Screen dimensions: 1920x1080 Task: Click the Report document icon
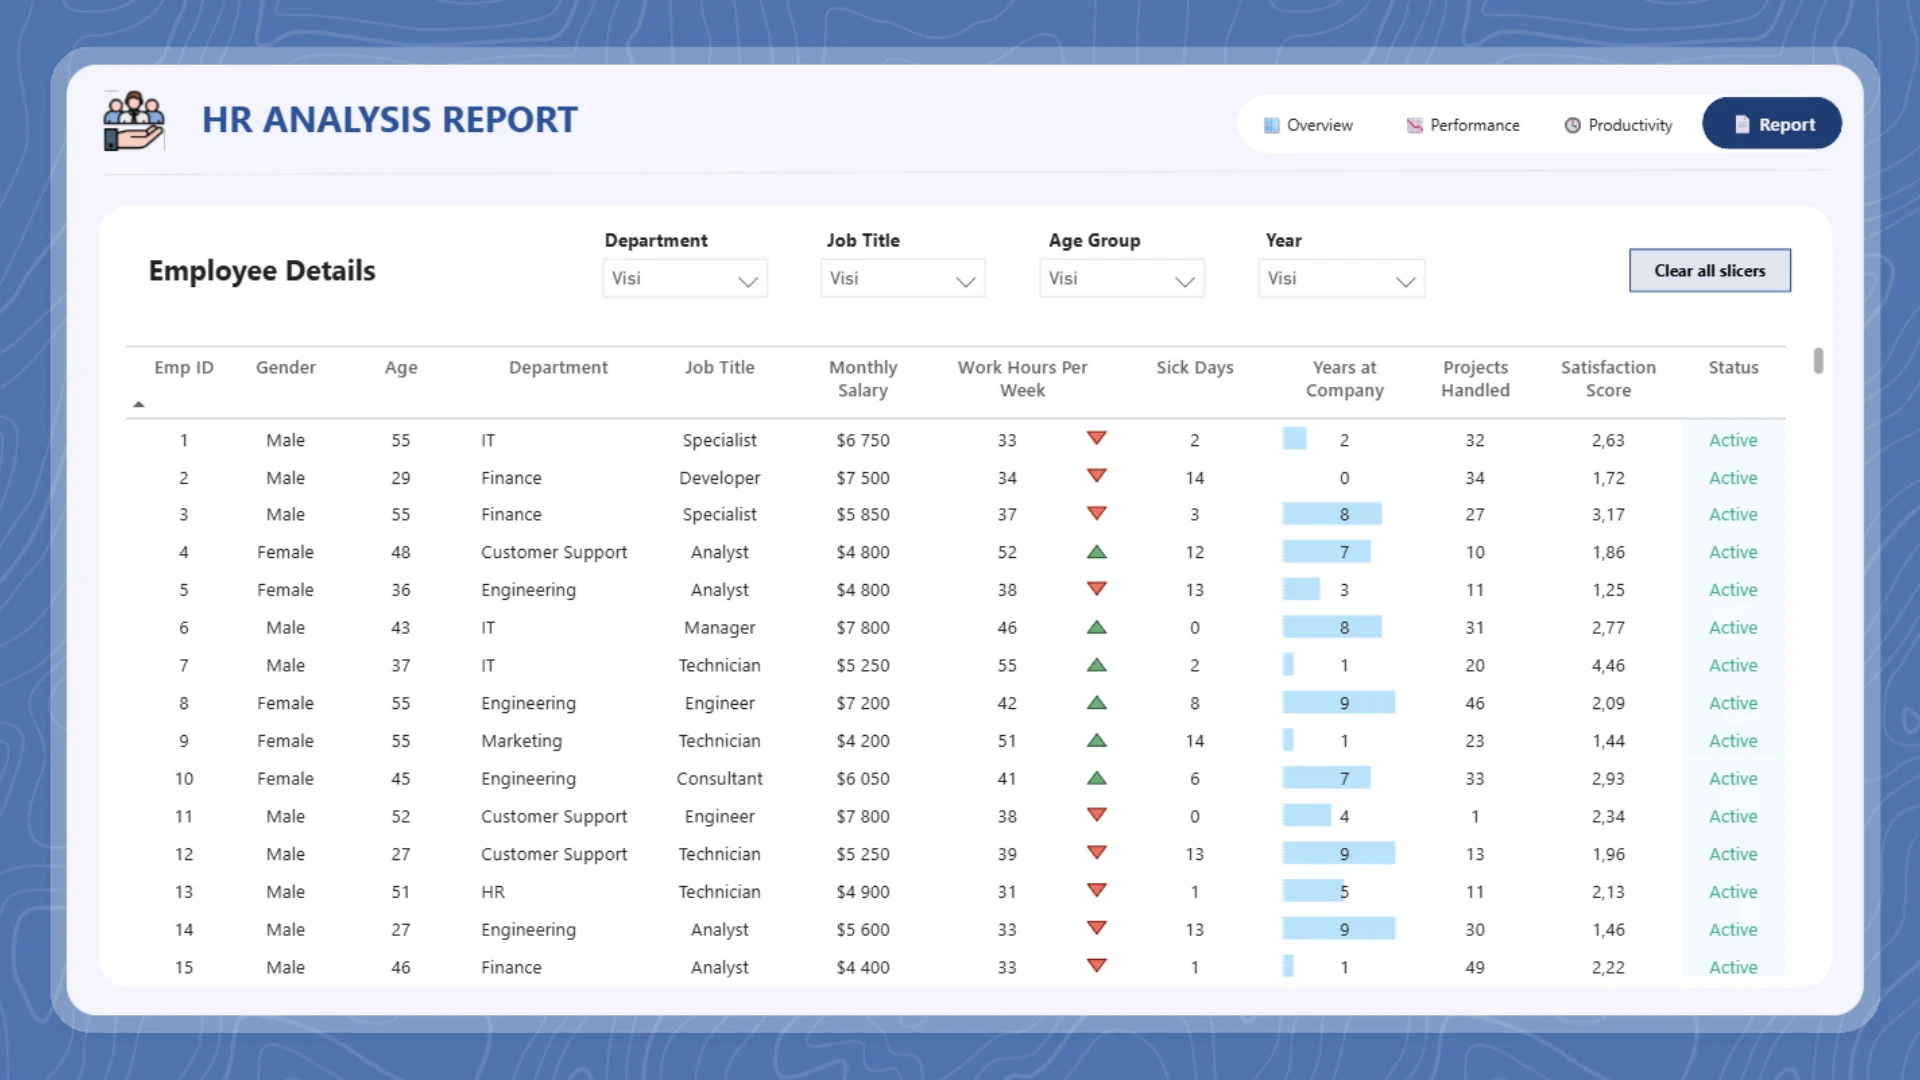click(1742, 123)
